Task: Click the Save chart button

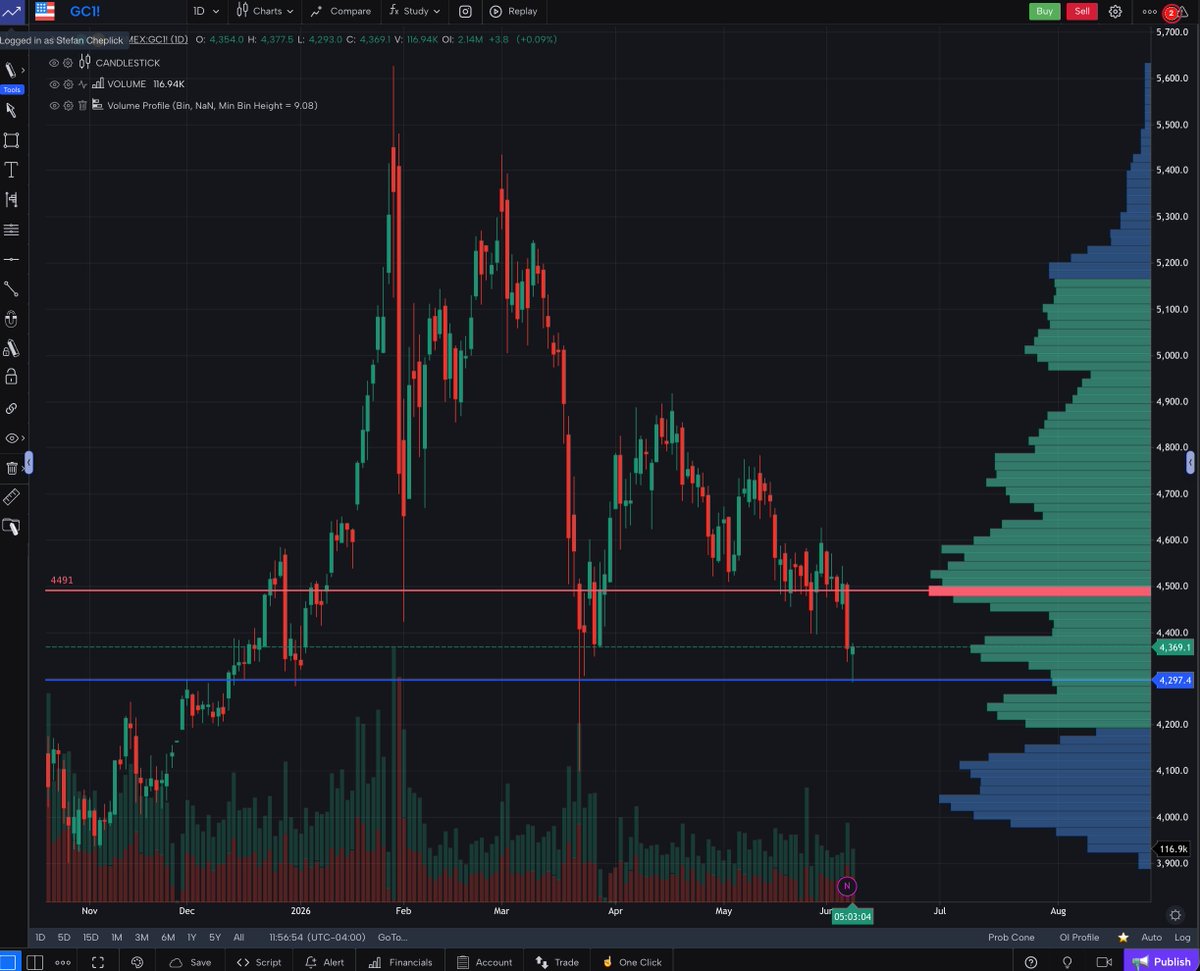Action: click(x=190, y=962)
